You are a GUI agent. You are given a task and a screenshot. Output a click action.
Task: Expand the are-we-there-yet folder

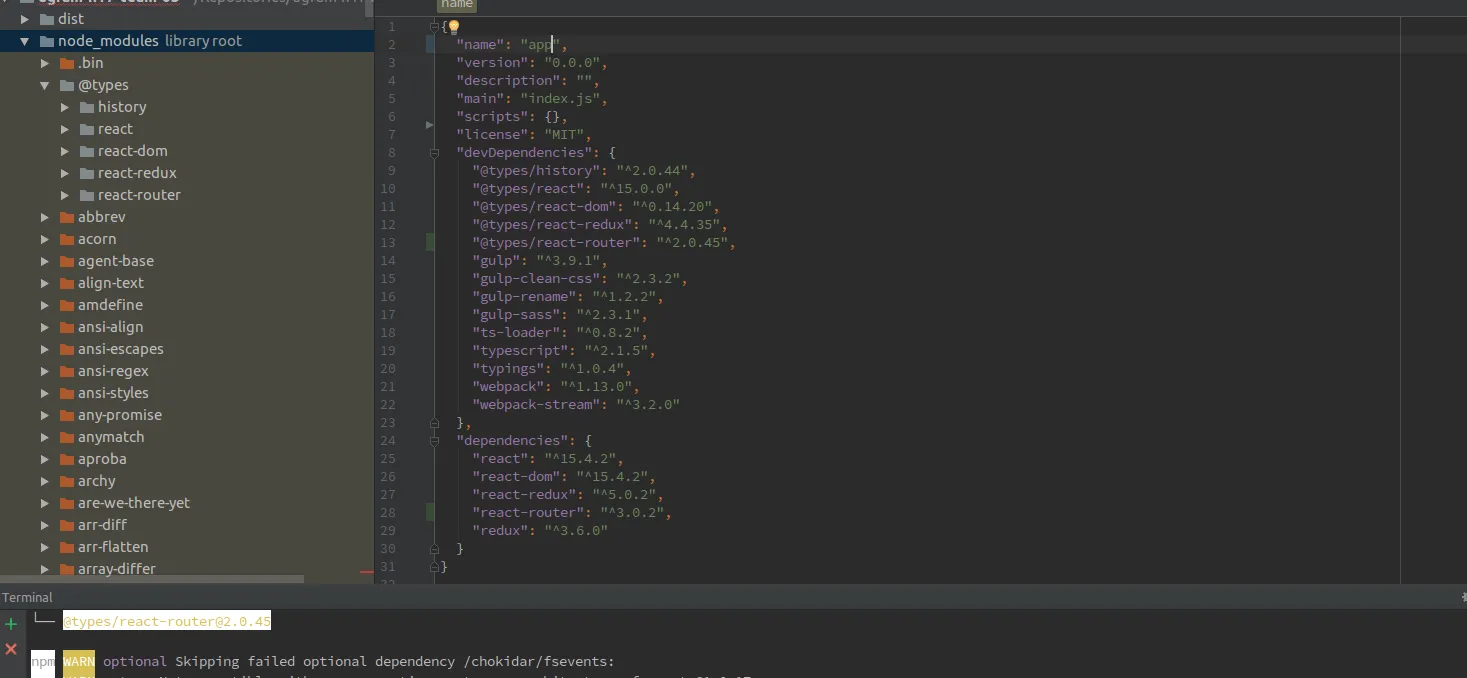pyautogui.click(x=45, y=503)
